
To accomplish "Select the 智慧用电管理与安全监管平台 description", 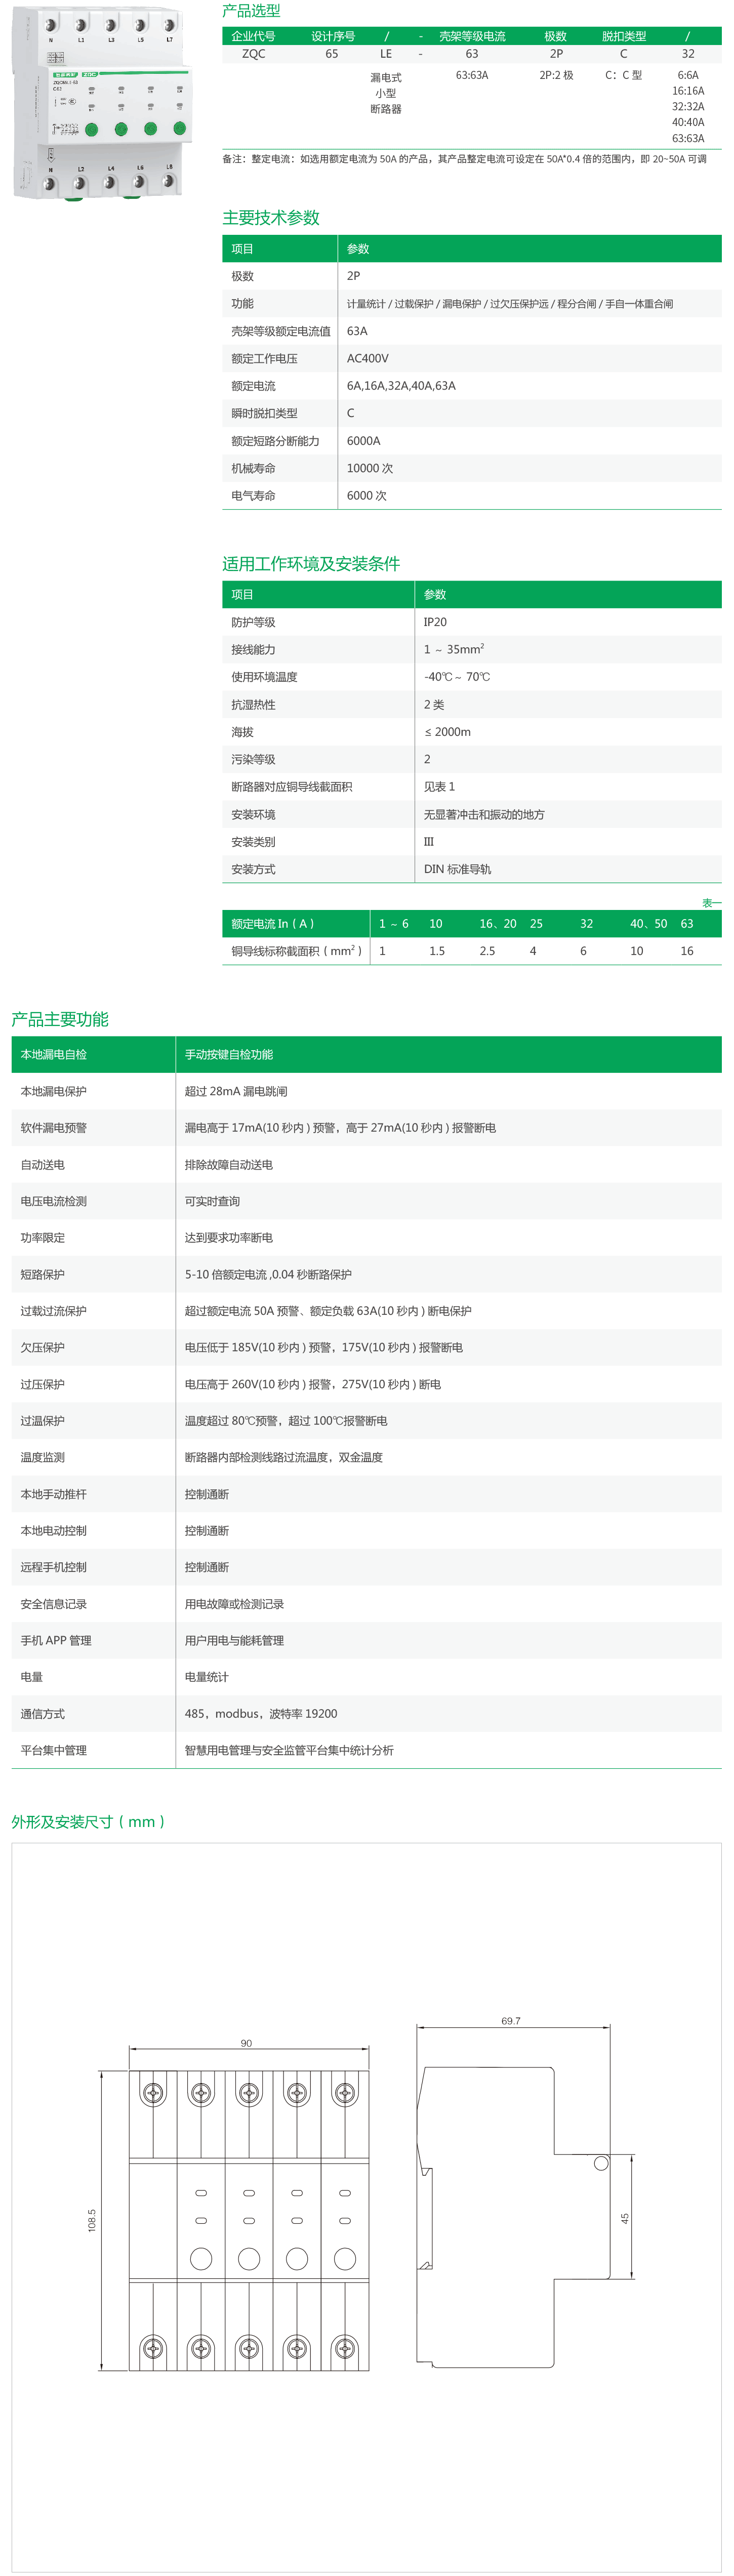I will [289, 1751].
